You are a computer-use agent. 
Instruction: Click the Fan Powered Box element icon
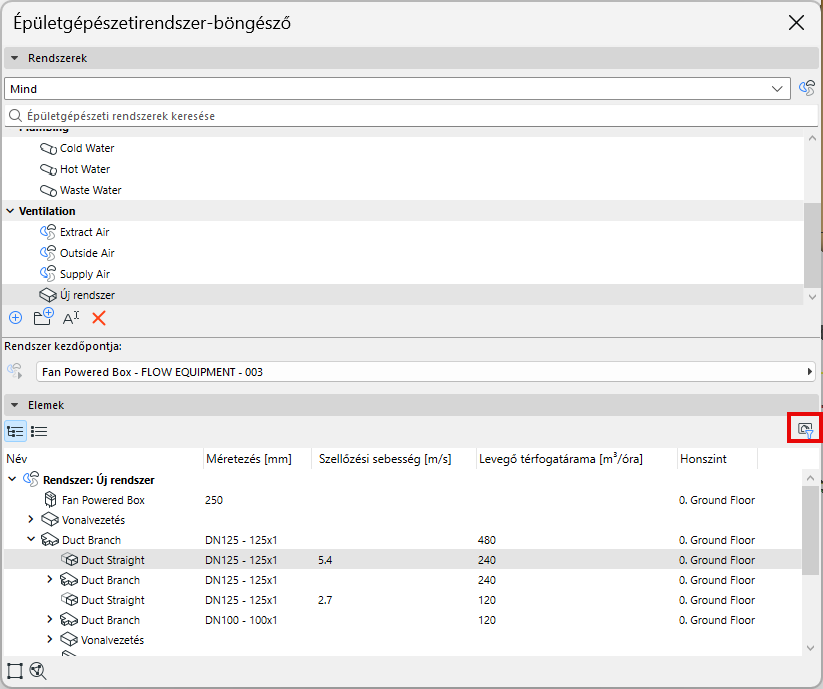[50, 500]
